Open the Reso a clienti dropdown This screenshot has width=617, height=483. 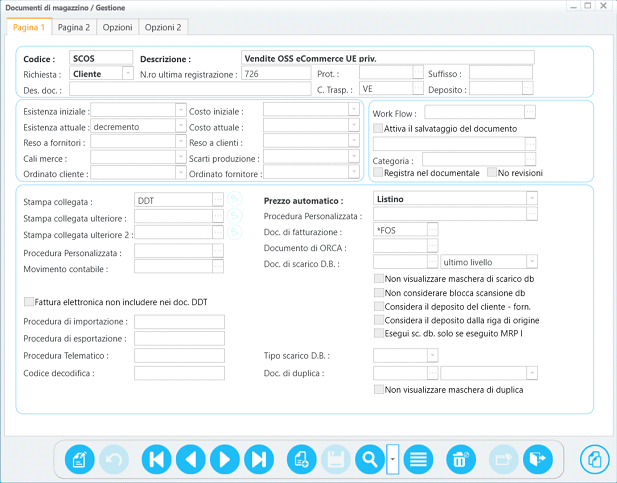coord(354,141)
